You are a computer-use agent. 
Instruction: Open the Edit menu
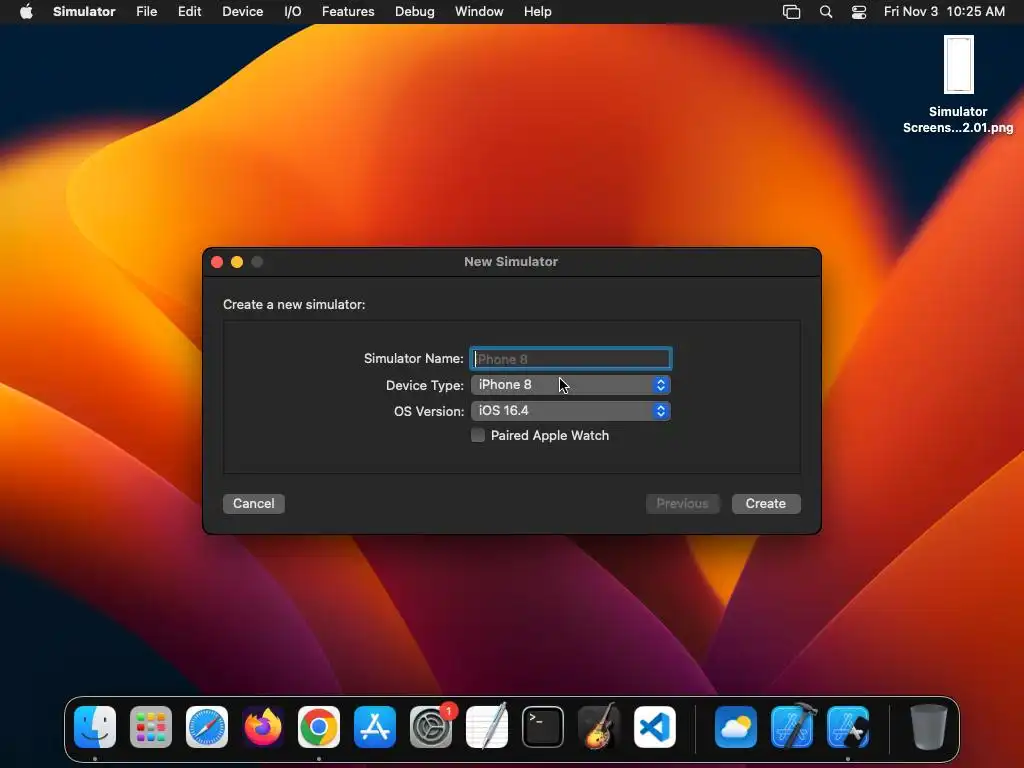point(189,12)
